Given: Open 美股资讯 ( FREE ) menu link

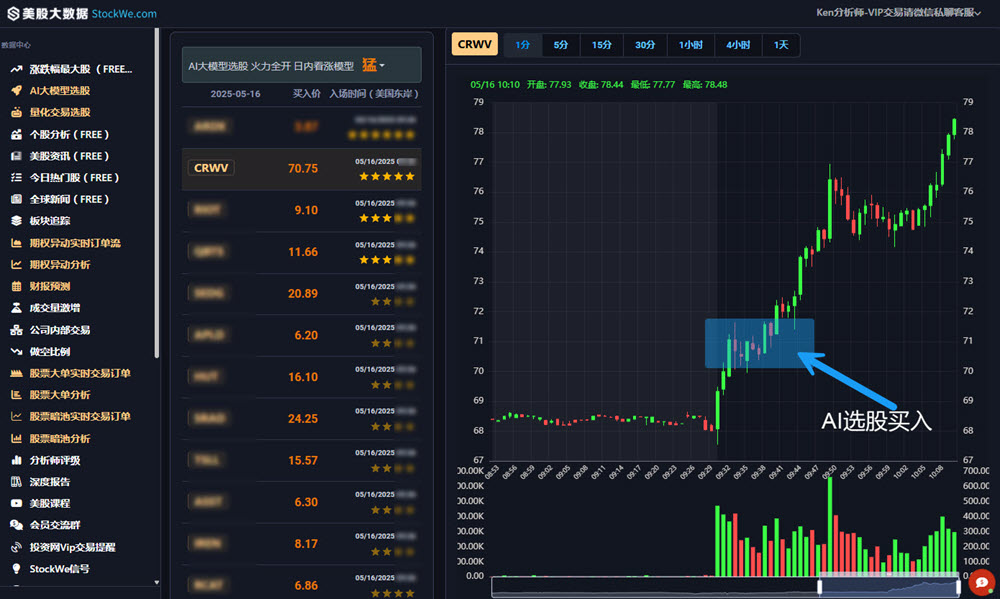Looking at the screenshot, I should click(69, 156).
